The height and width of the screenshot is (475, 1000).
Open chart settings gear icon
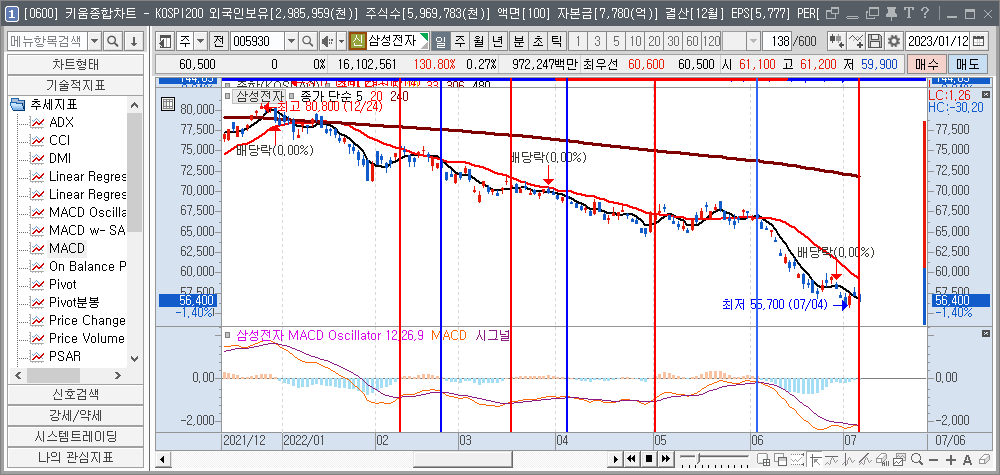894,41
